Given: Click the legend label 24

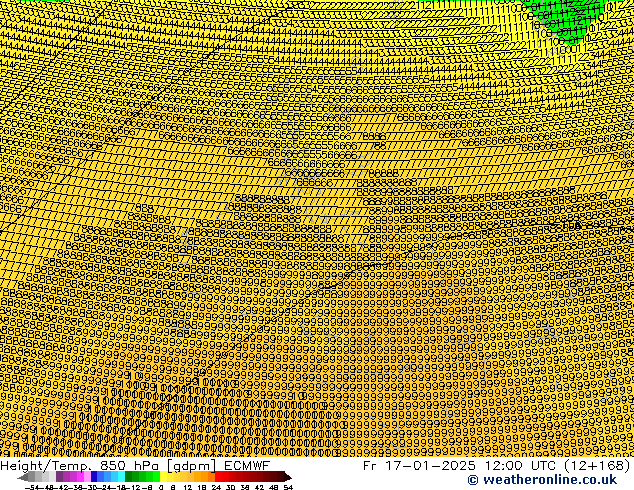Looking at the screenshot, I should (x=216, y=487).
